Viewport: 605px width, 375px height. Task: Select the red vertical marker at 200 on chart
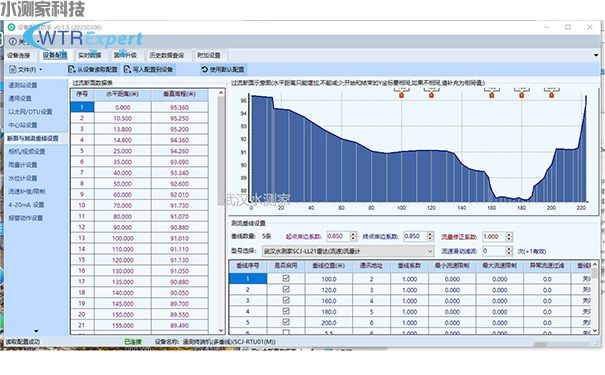click(551, 95)
